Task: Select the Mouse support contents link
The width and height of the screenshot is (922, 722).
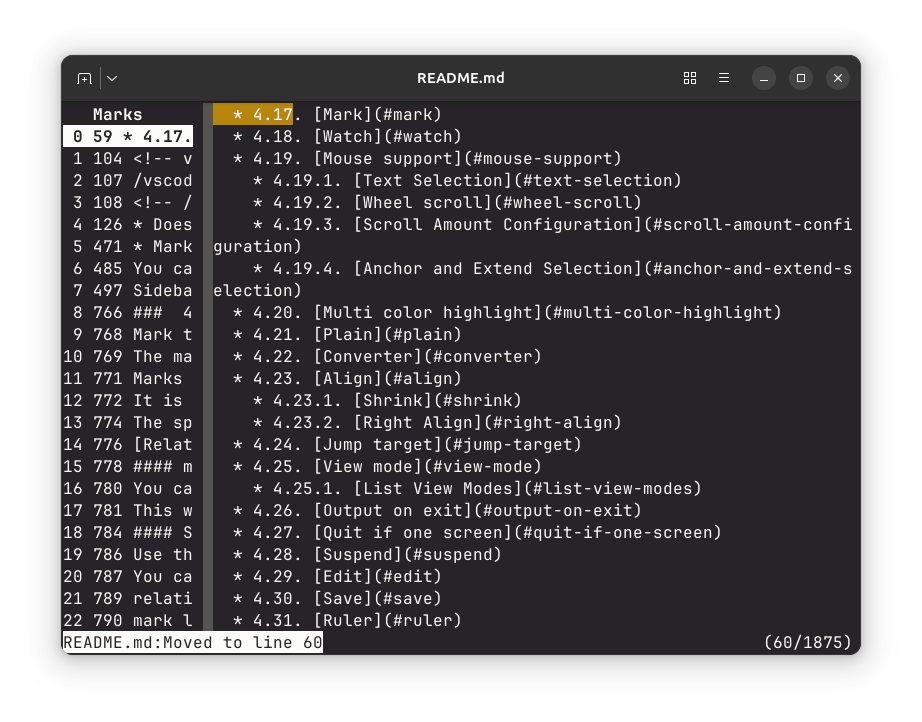Action: pyautogui.click(x=467, y=158)
